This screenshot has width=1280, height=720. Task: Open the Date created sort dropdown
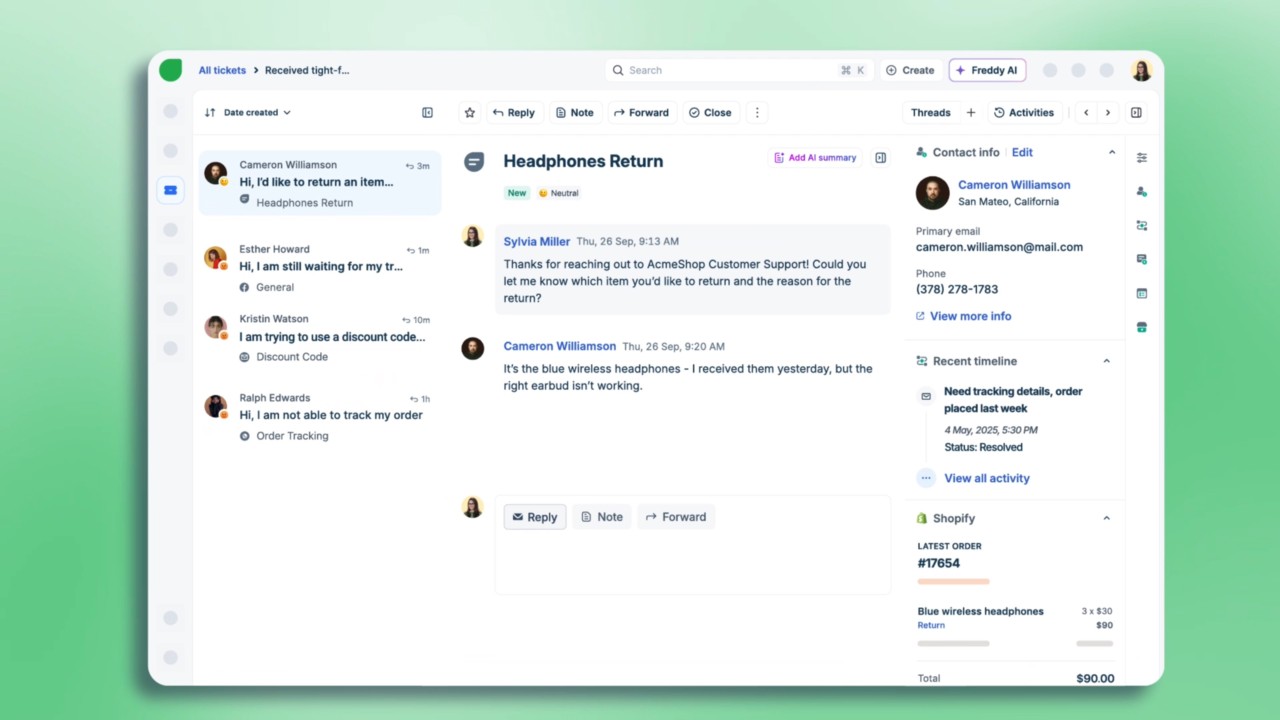(x=248, y=113)
